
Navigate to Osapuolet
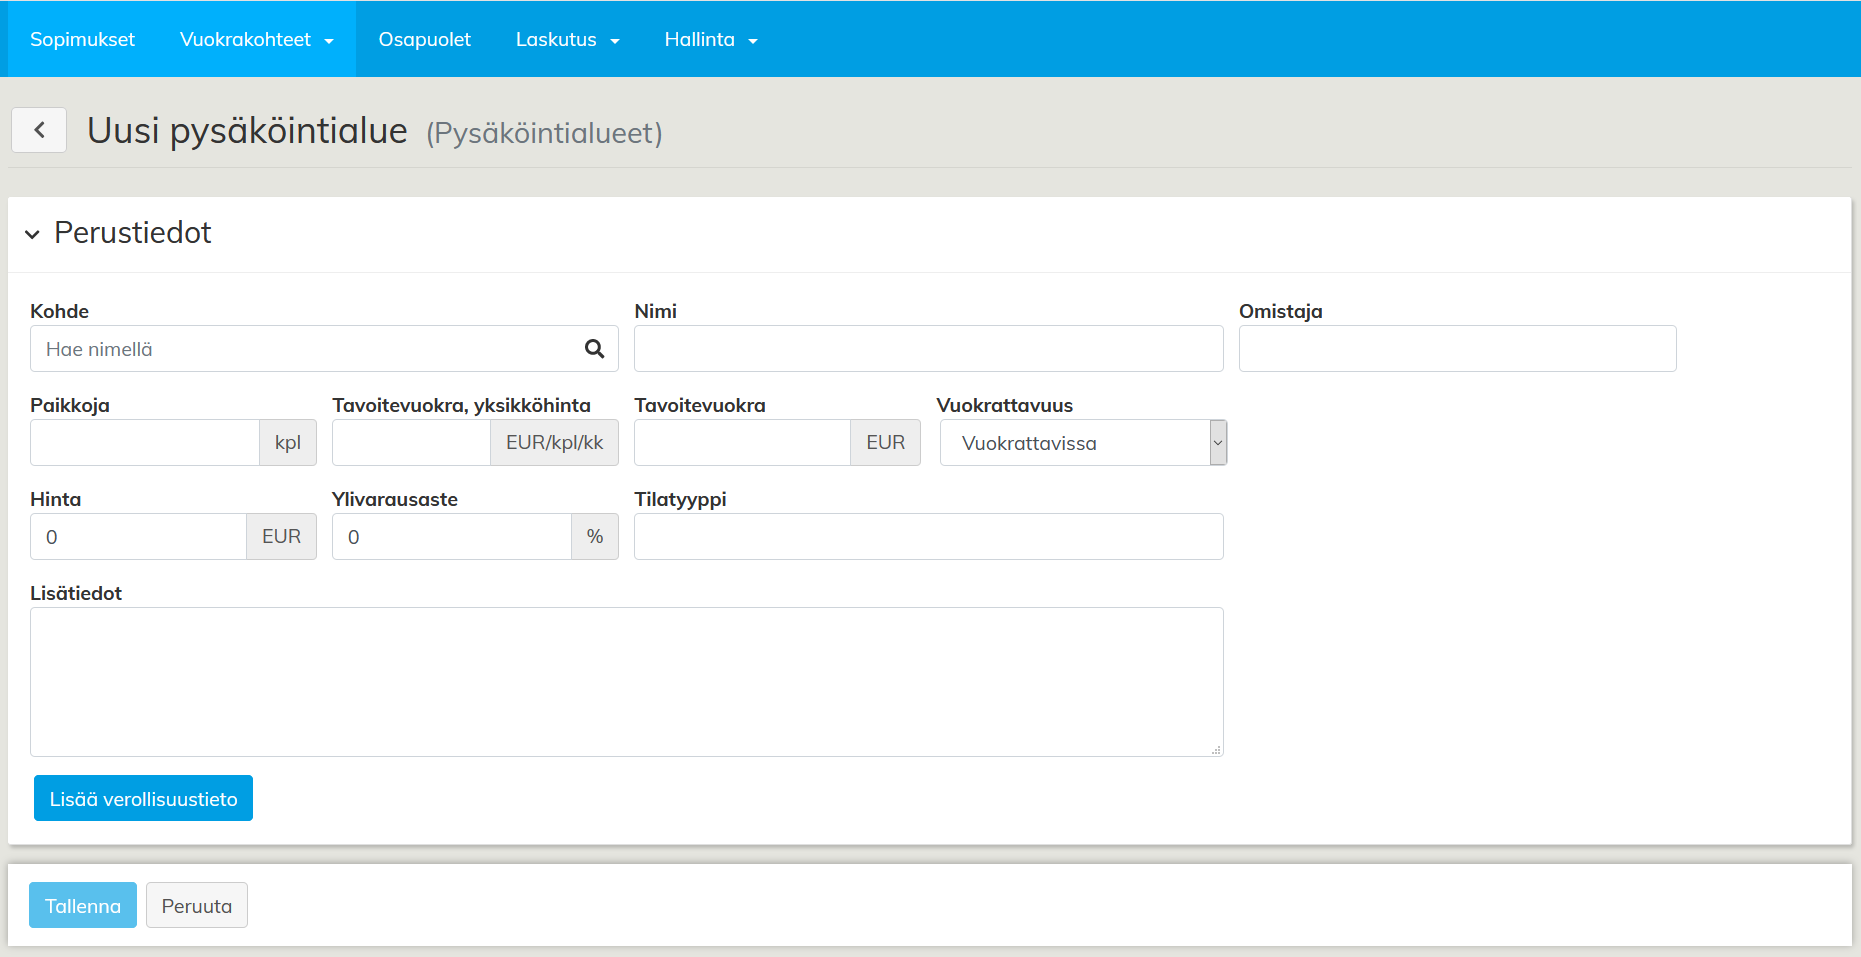[x=424, y=40]
